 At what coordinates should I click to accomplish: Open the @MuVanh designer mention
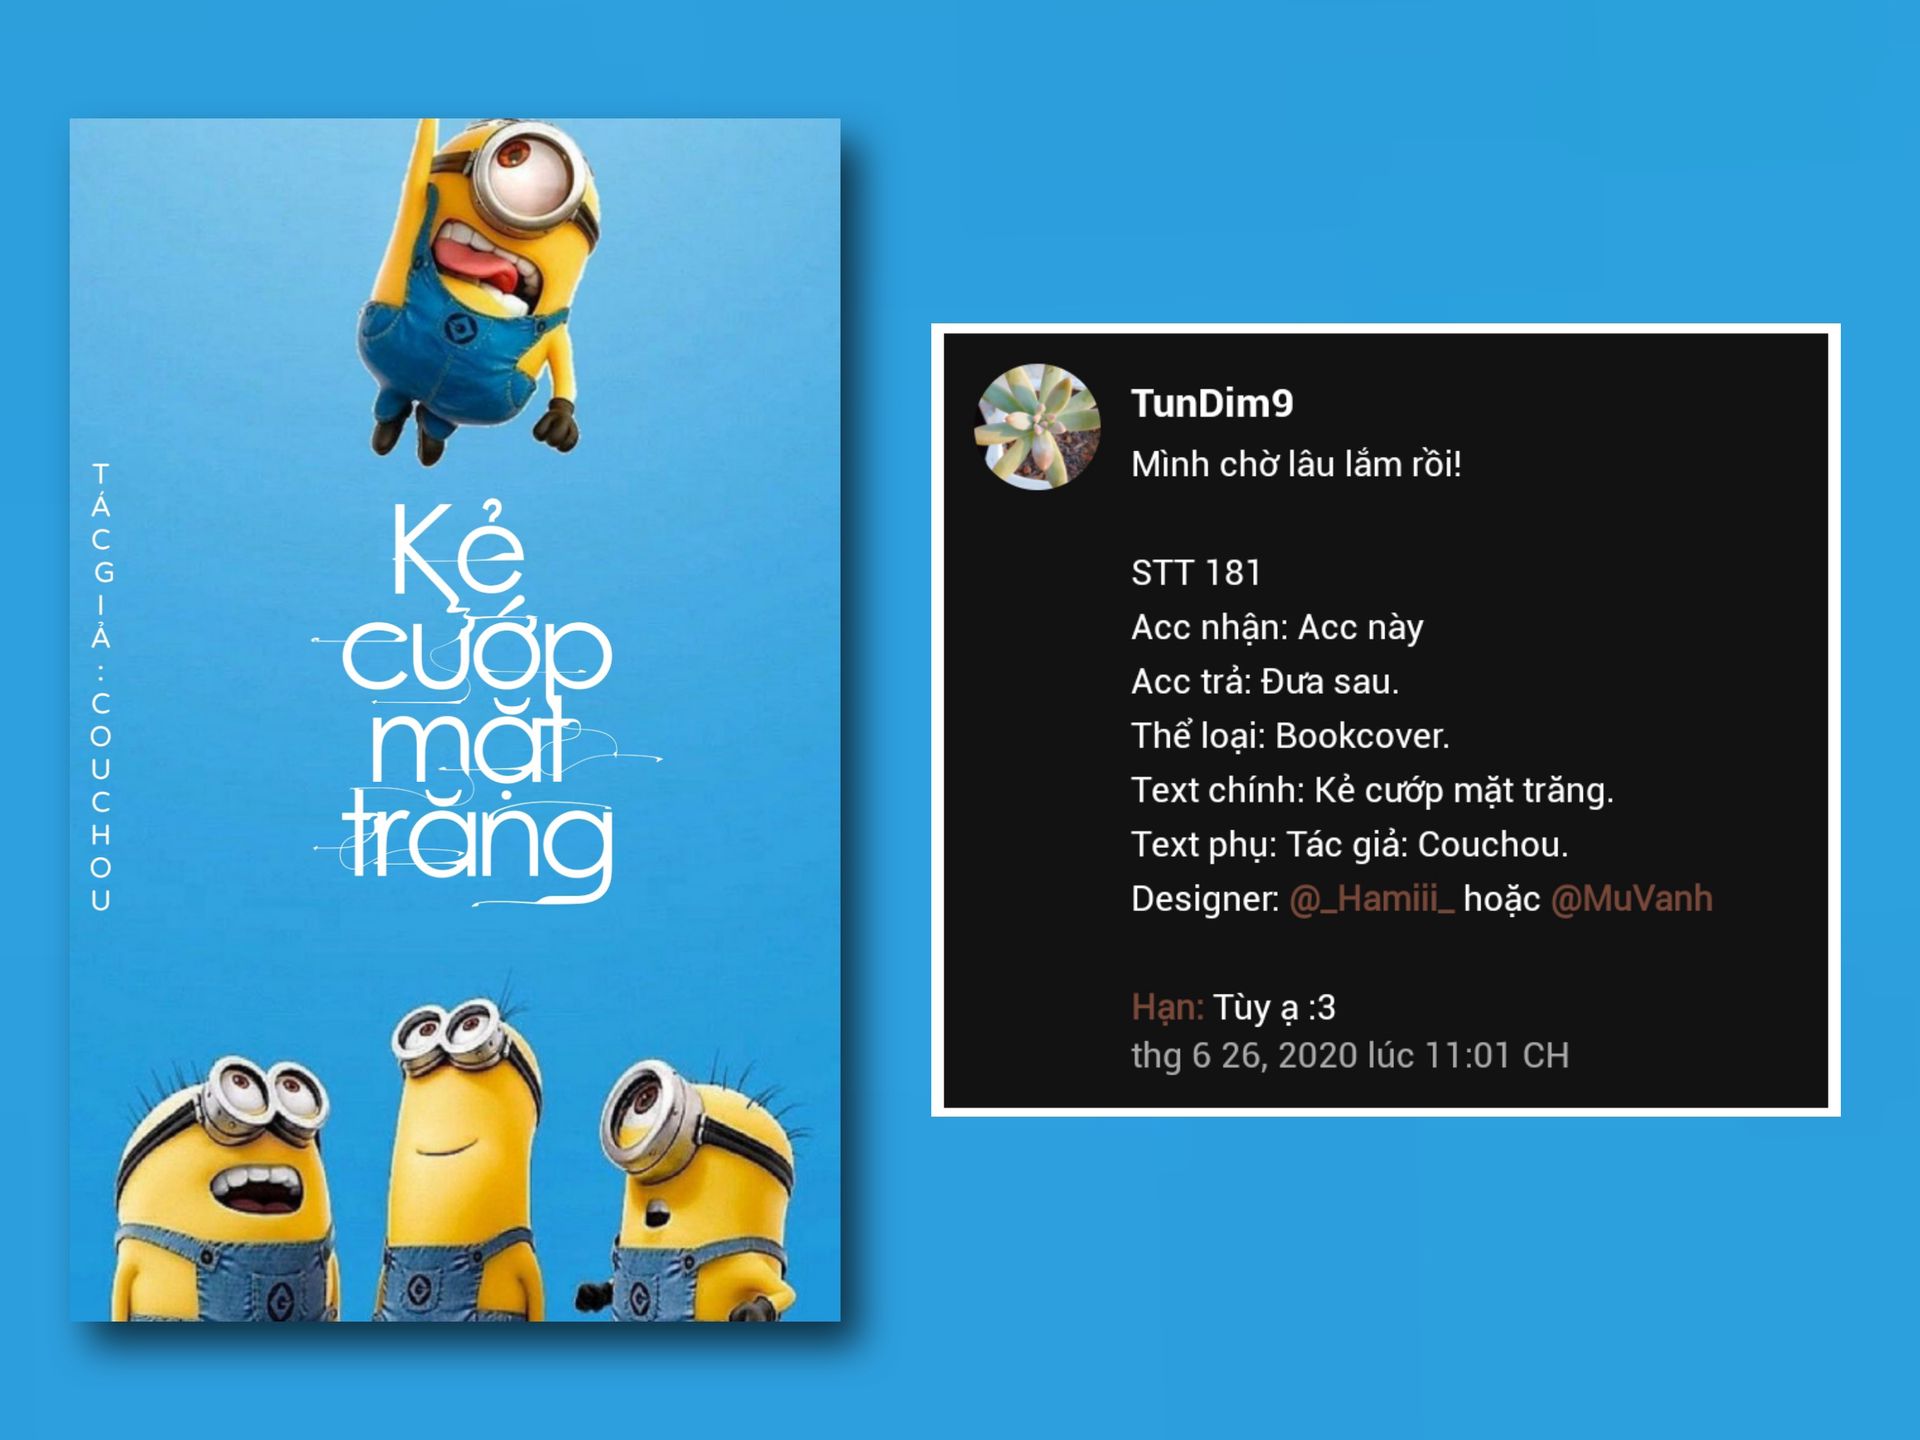click(1631, 898)
